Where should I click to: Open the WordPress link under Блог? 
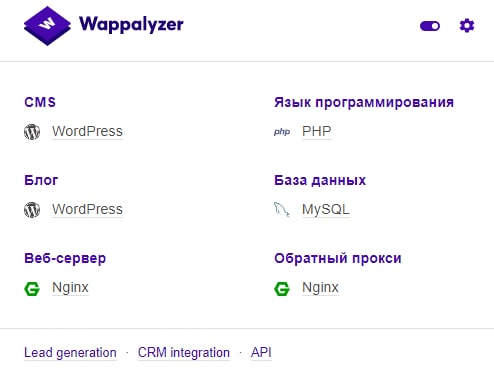tap(87, 209)
